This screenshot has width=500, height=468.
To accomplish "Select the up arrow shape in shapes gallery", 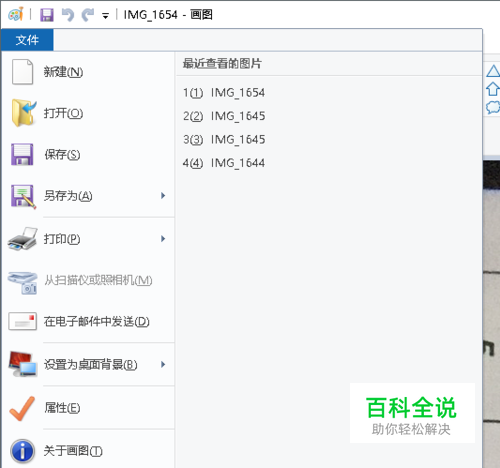I will [492, 89].
